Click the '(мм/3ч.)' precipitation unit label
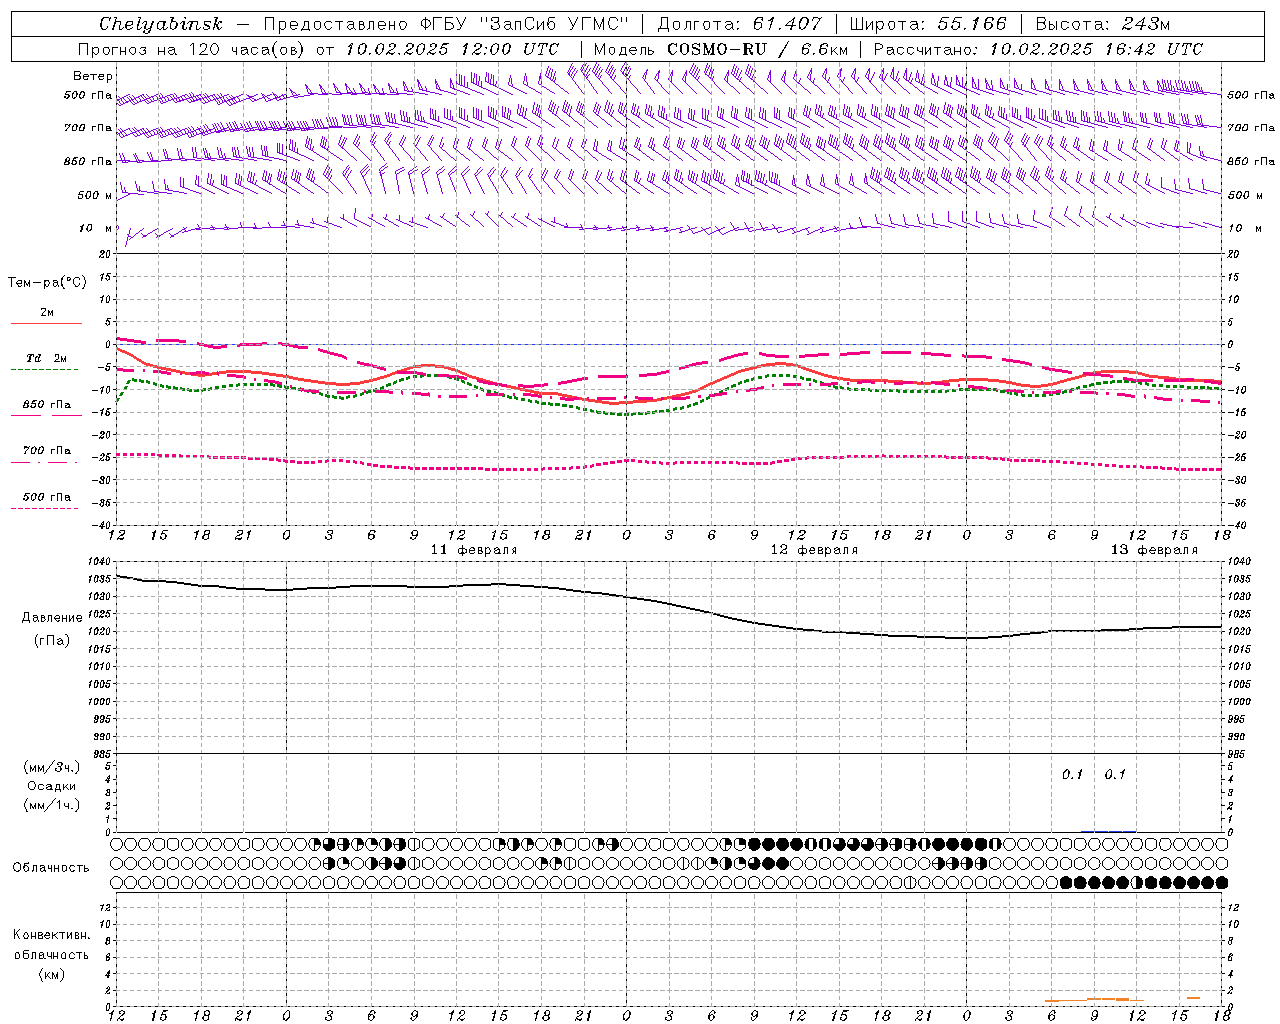Screen dimensions: 1280x1024 point(52,767)
